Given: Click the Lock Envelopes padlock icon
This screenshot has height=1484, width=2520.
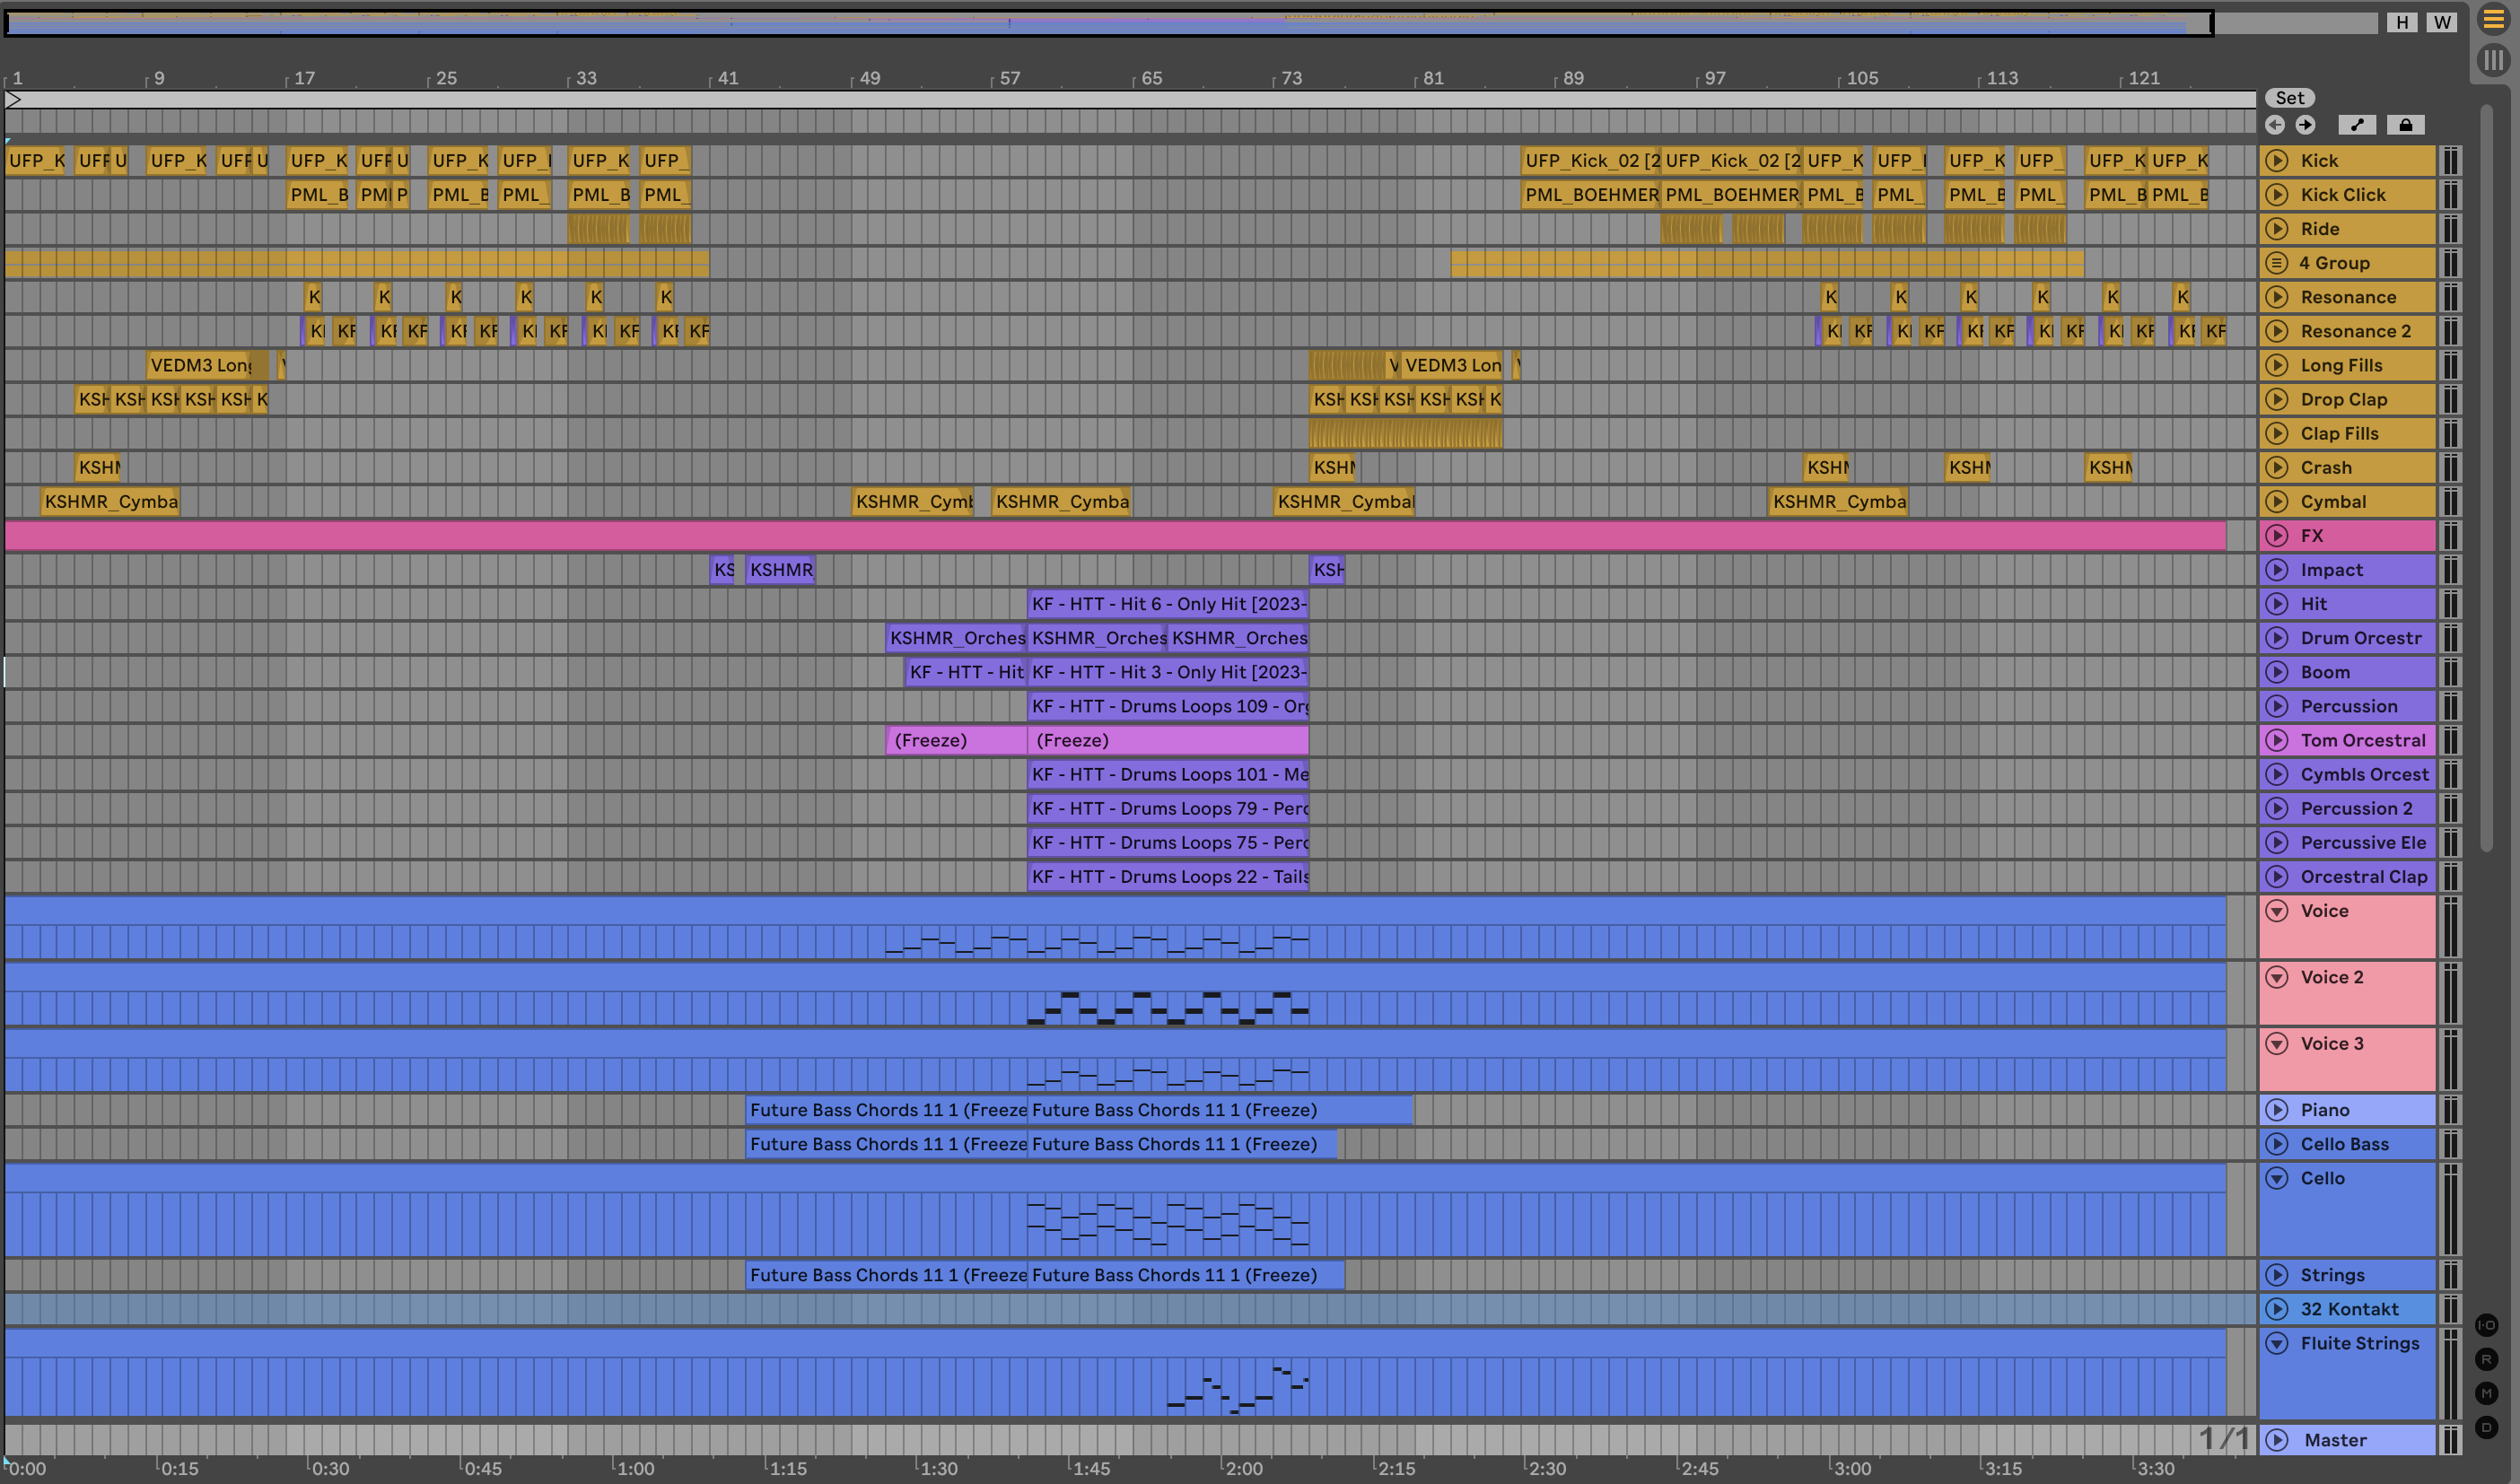Looking at the screenshot, I should [x=2406, y=125].
